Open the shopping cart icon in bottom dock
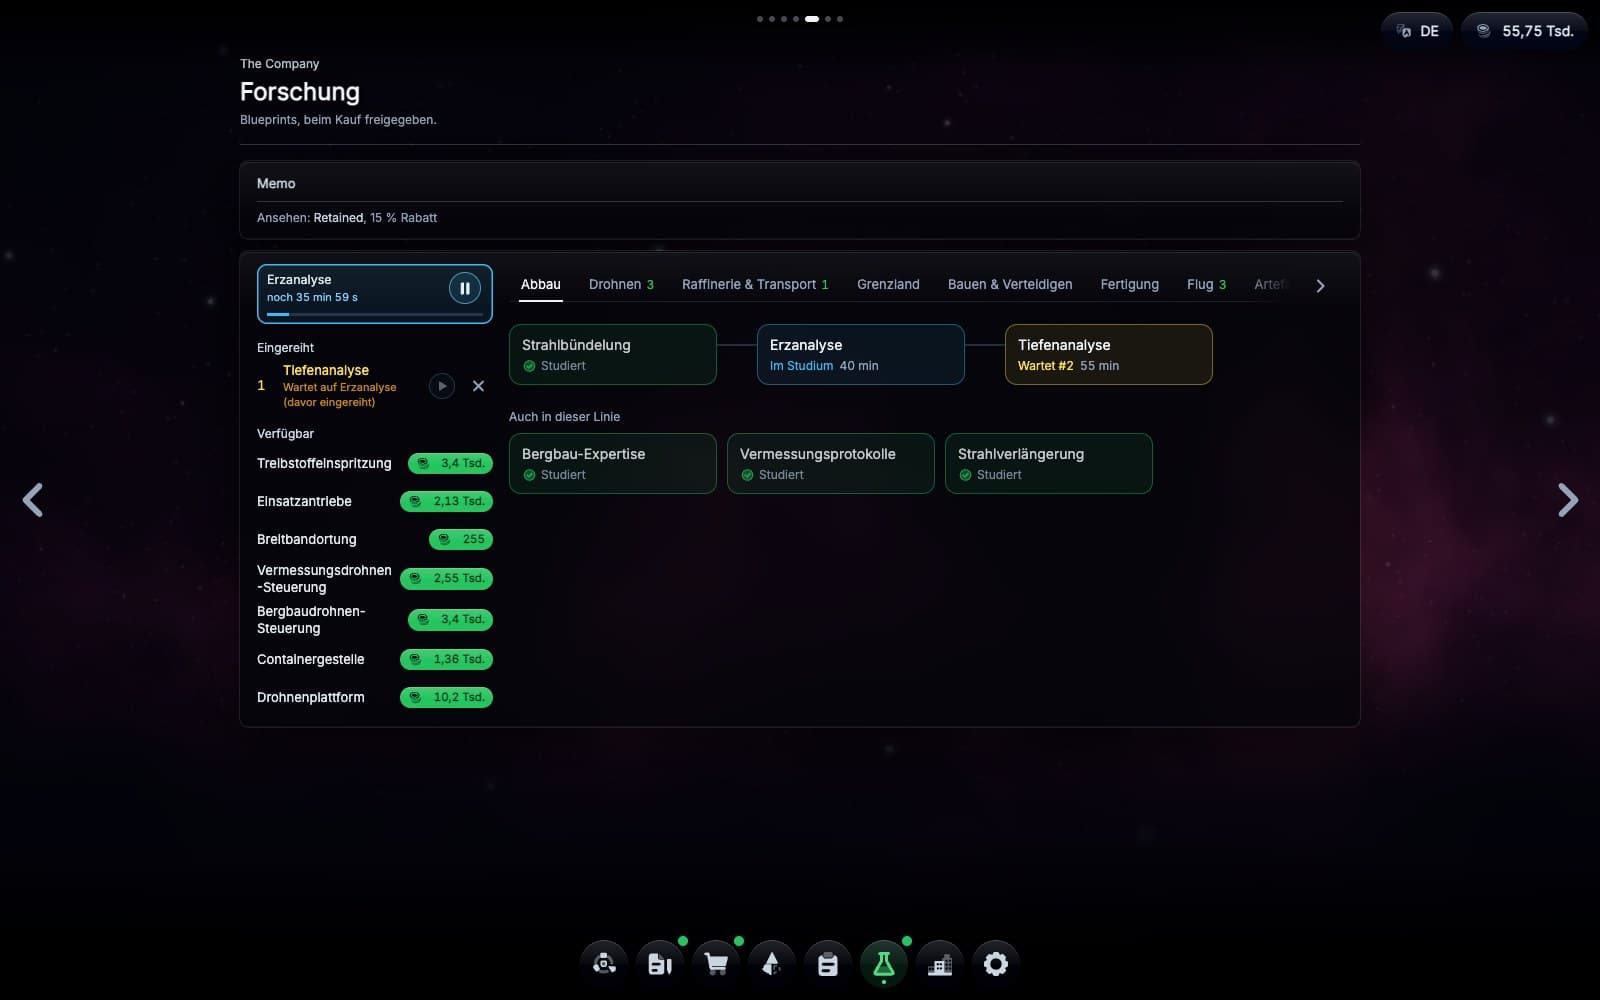 tap(716, 964)
